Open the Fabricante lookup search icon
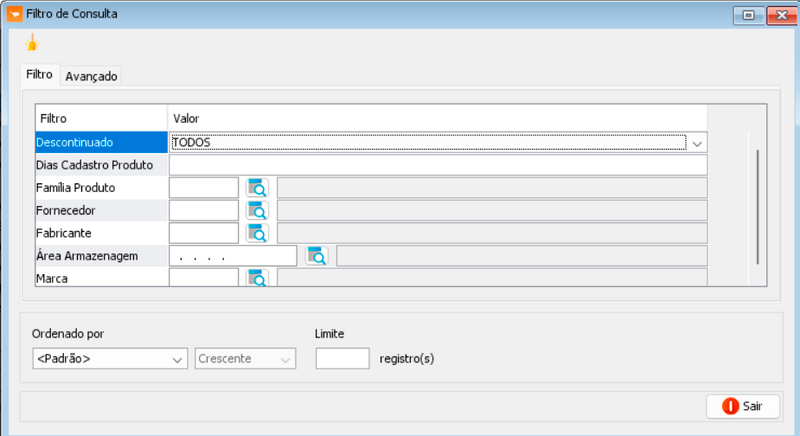 click(x=257, y=233)
